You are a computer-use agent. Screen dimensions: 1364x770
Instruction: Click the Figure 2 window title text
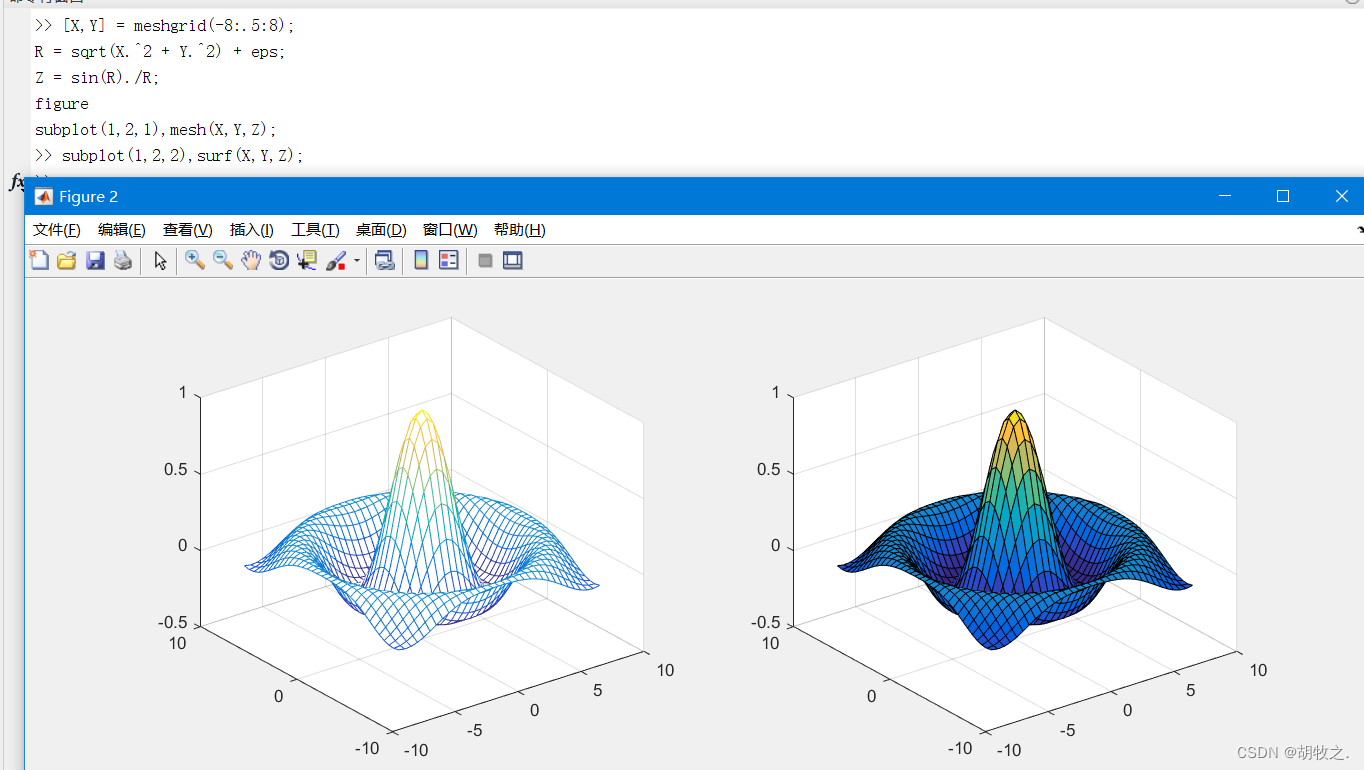coord(89,197)
